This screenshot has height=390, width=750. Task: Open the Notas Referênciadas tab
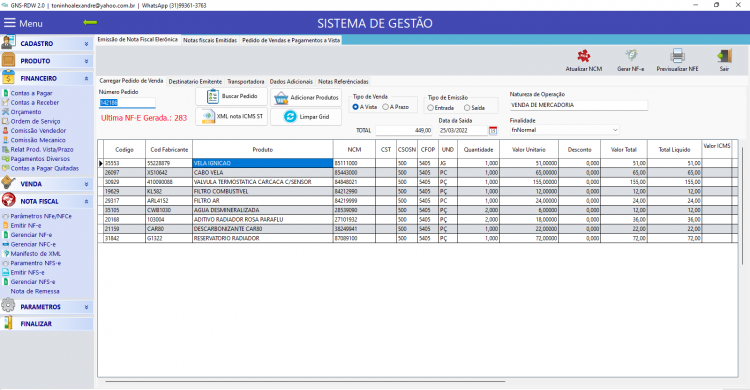click(343, 81)
